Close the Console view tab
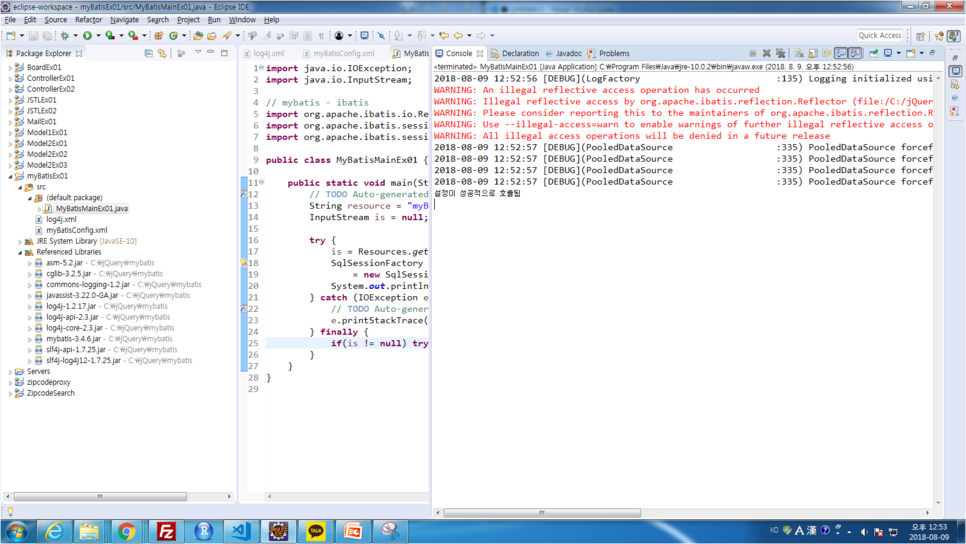This screenshot has height=544, width=966. [x=480, y=54]
